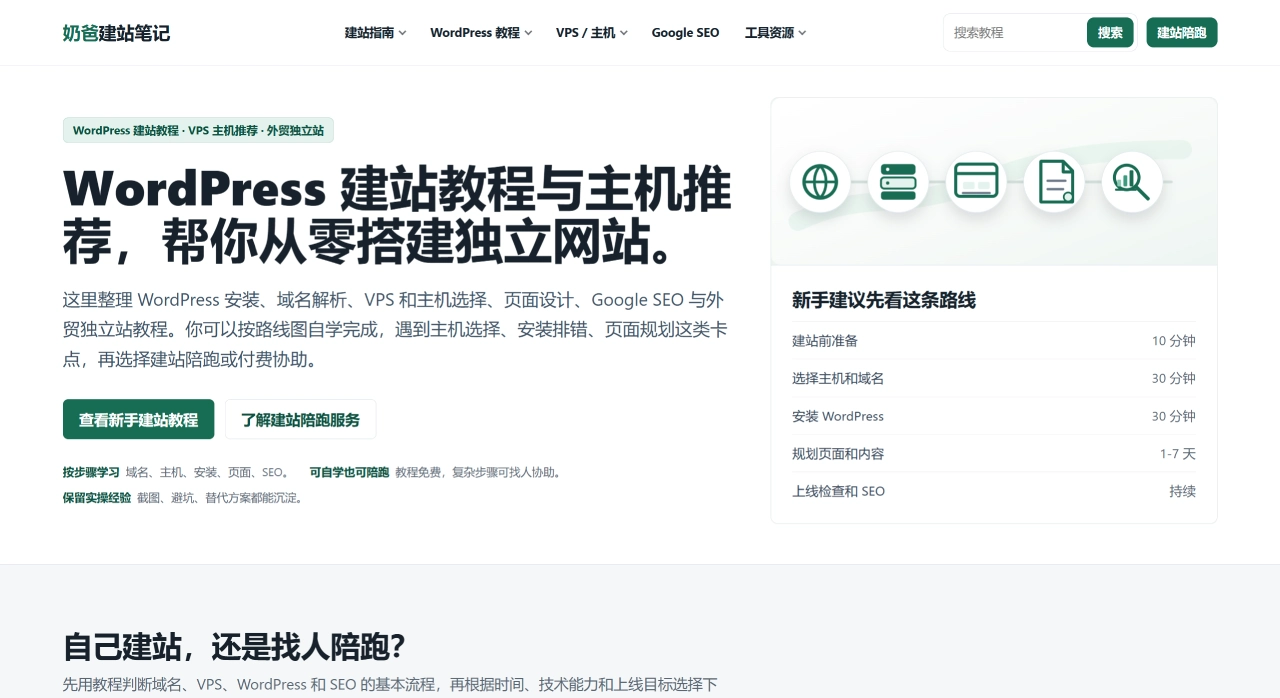1280x698 pixels.
Task: Open the 选择主机和域名 route step
Action: (994, 378)
